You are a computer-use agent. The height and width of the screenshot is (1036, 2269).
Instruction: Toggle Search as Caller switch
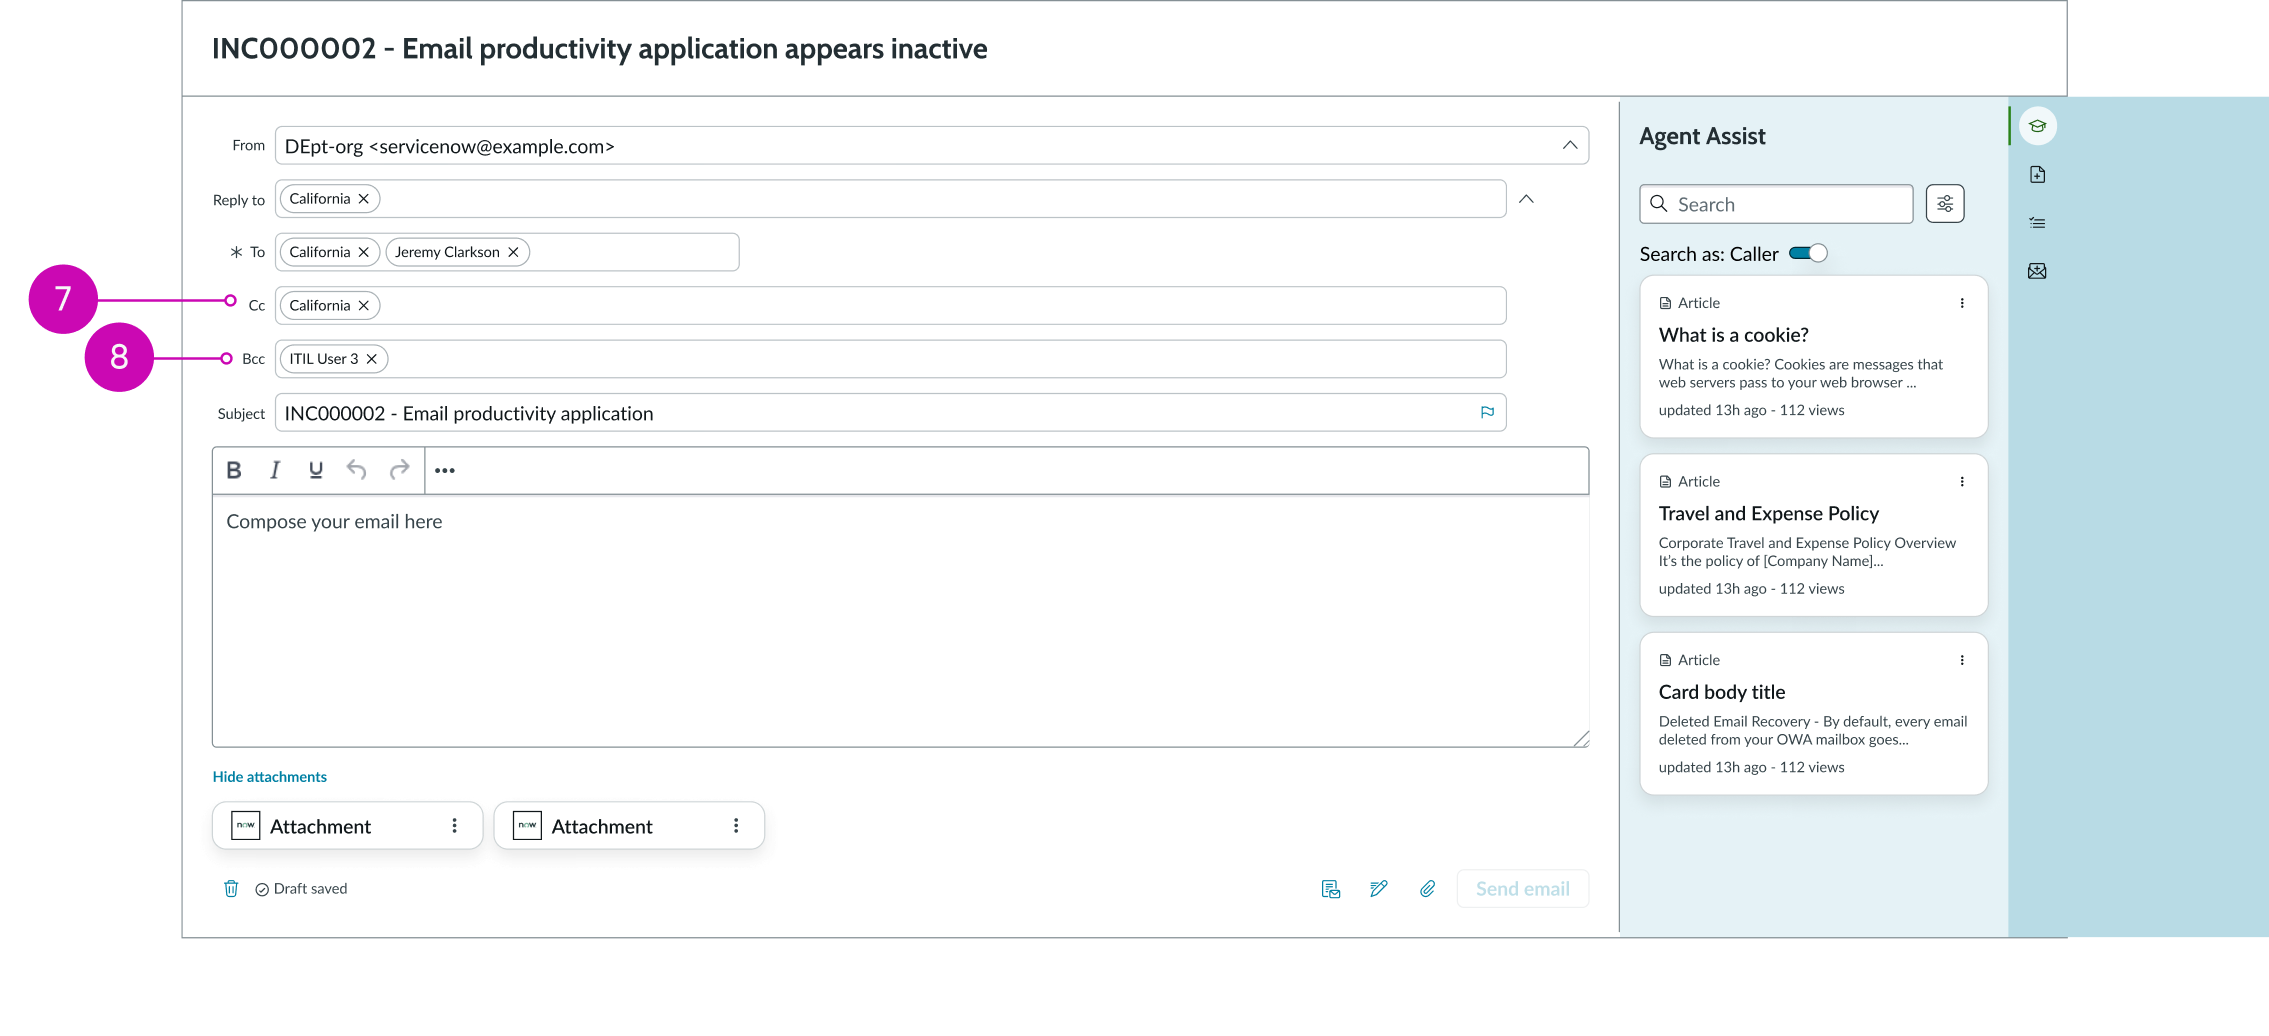point(1808,253)
